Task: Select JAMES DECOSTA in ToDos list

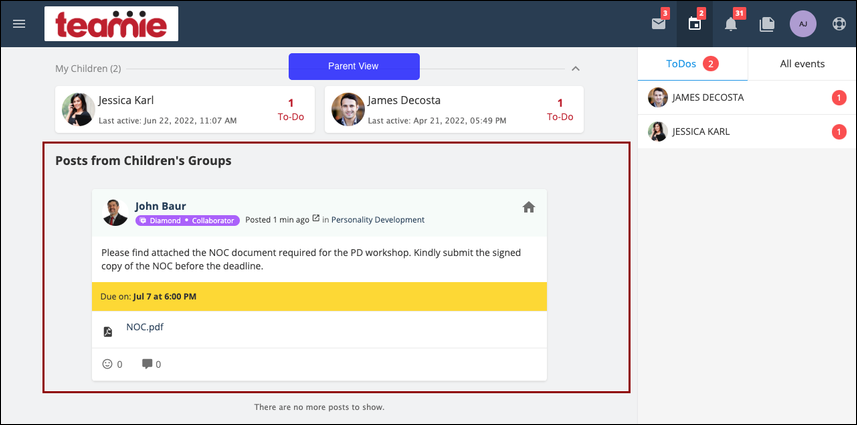Action: tap(747, 98)
